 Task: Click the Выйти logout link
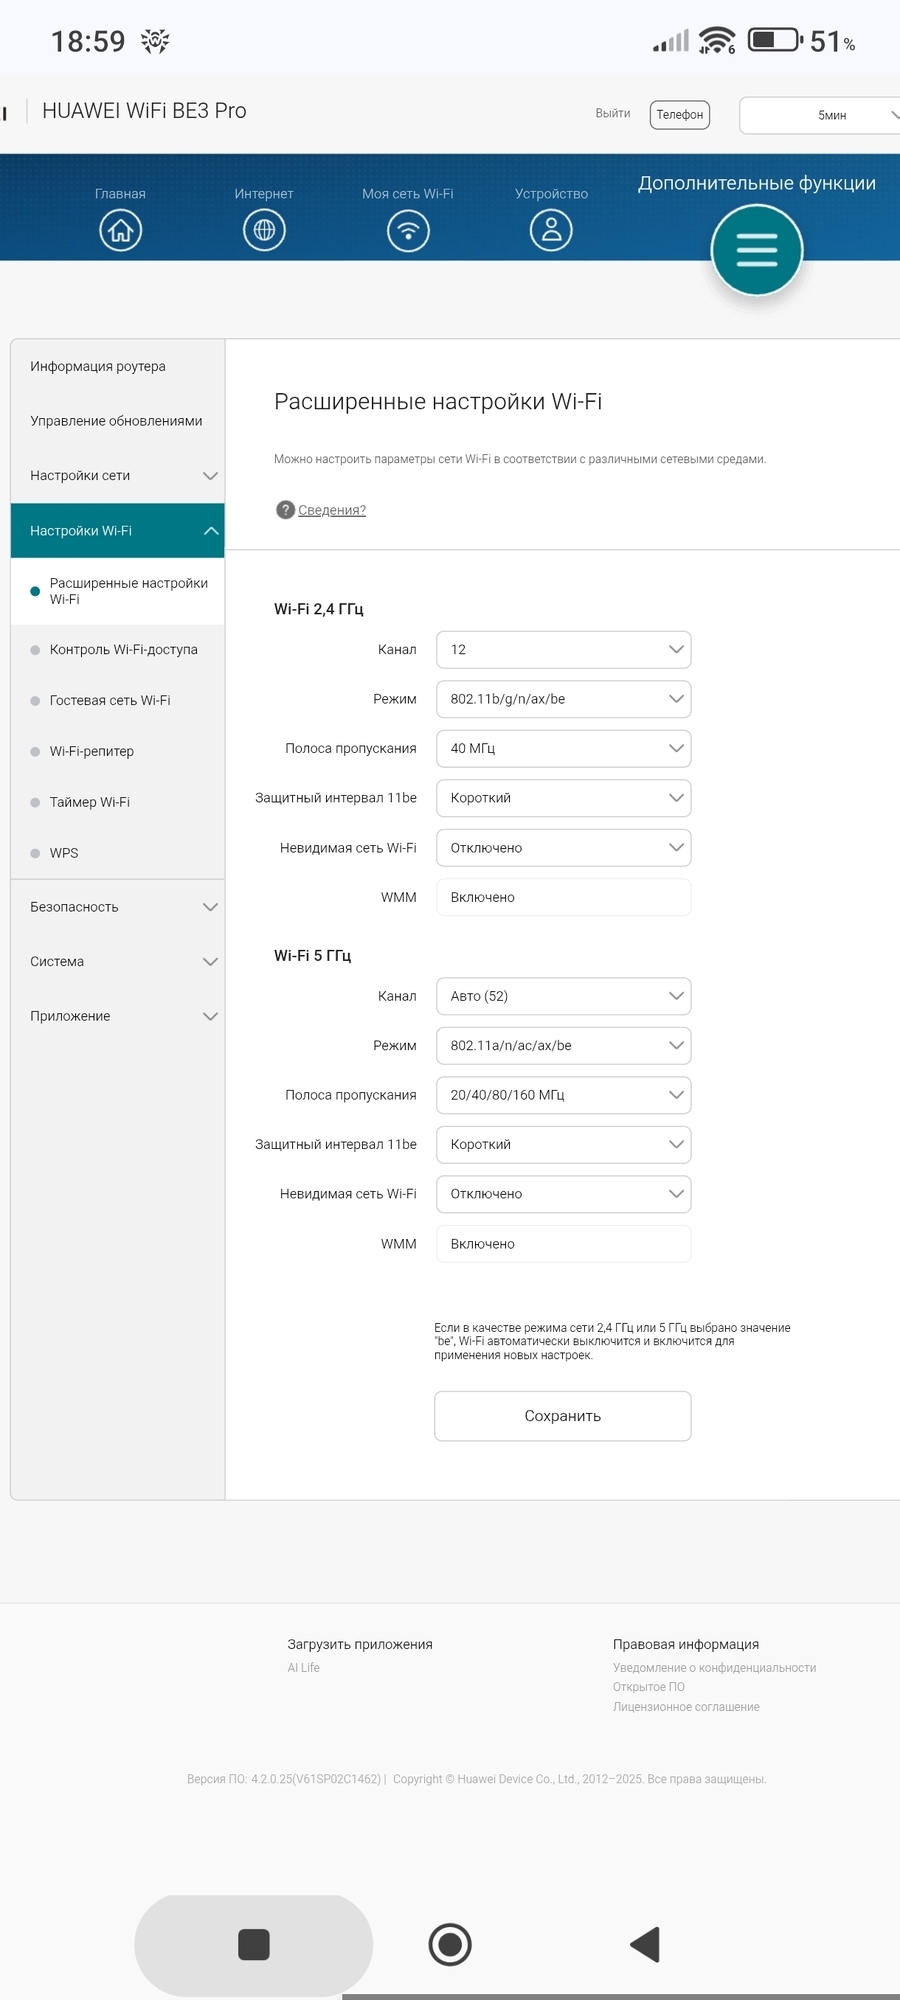613,114
